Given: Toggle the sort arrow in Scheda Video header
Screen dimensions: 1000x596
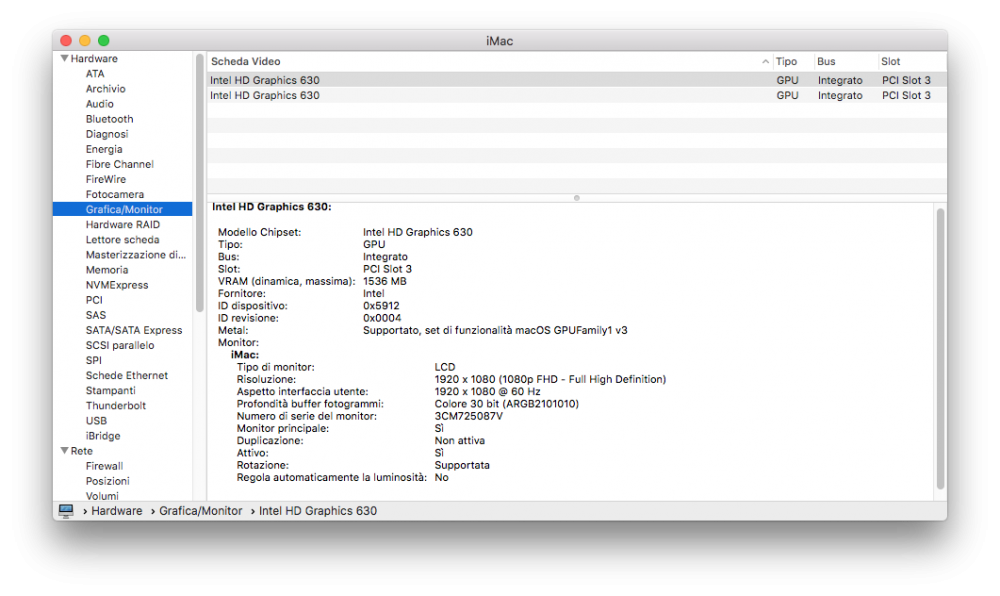Looking at the screenshot, I should [765, 61].
